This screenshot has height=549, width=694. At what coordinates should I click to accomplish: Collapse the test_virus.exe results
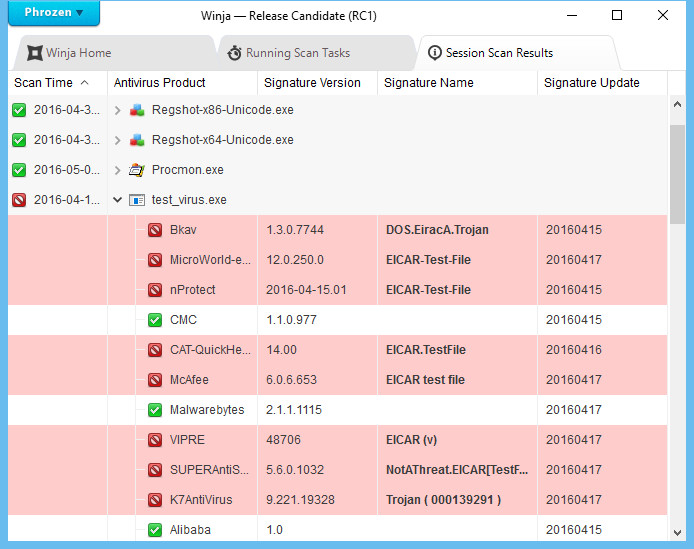(117, 200)
